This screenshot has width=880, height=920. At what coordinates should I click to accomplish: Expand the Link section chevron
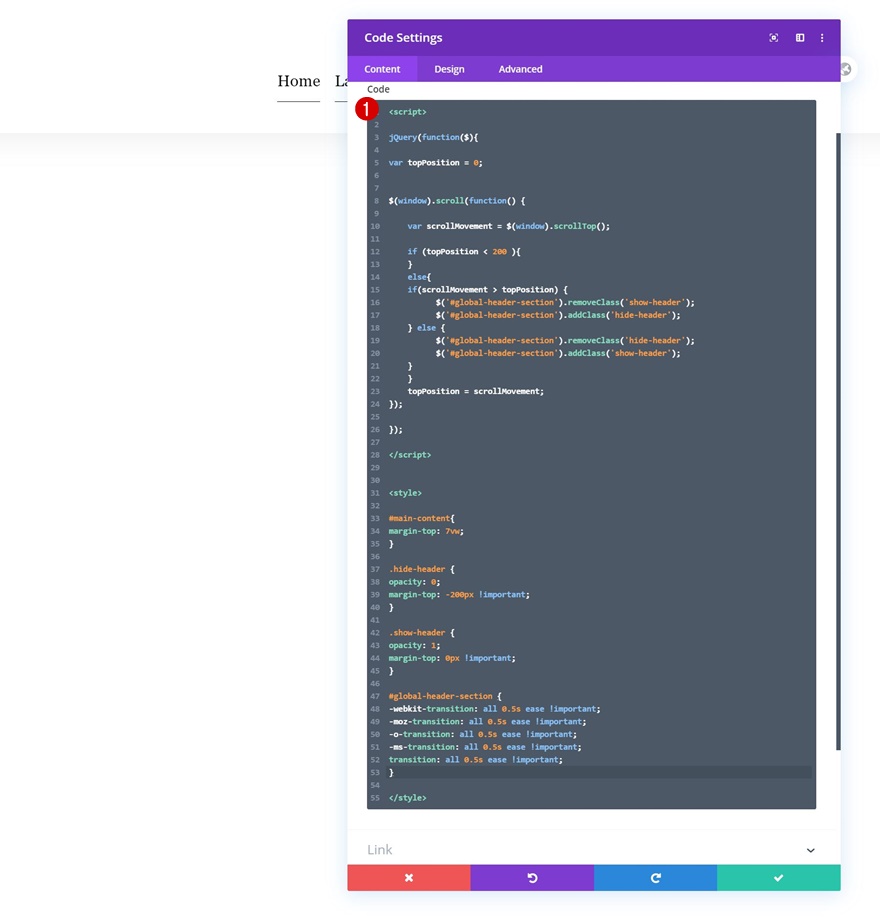810,850
